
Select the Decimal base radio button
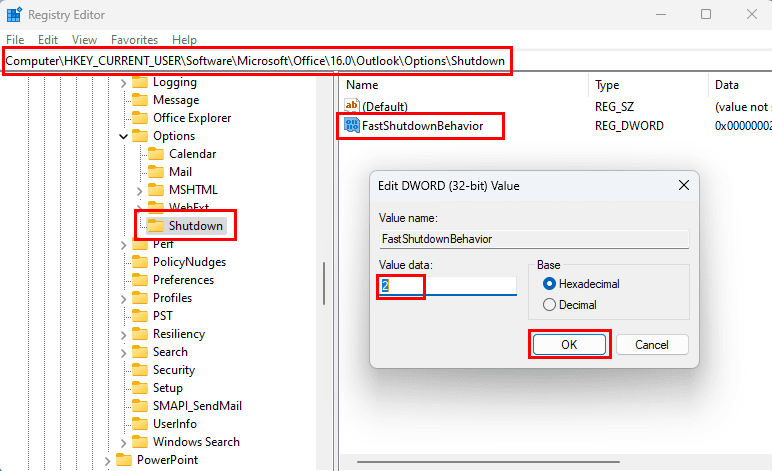coord(548,304)
